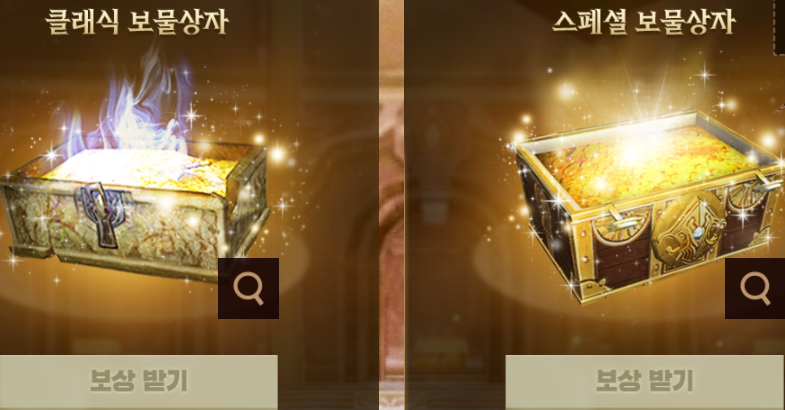Click the center pillar divider between the chests
Image resolution: width=785 pixels, height=410 pixels.
tap(391, 205)
